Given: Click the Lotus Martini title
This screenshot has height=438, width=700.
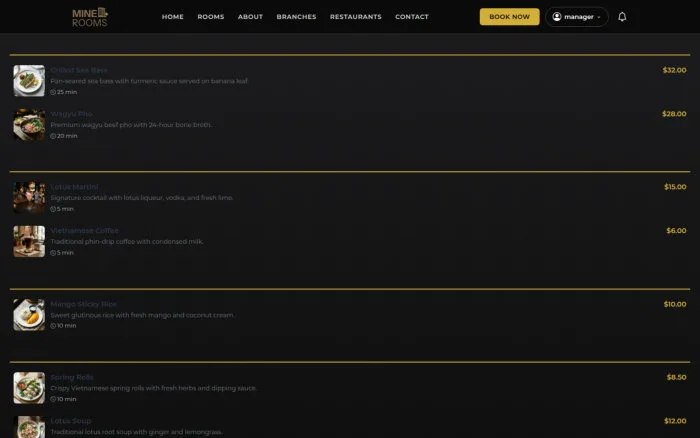Looking at the screenshot, I should tap(74, 187).
